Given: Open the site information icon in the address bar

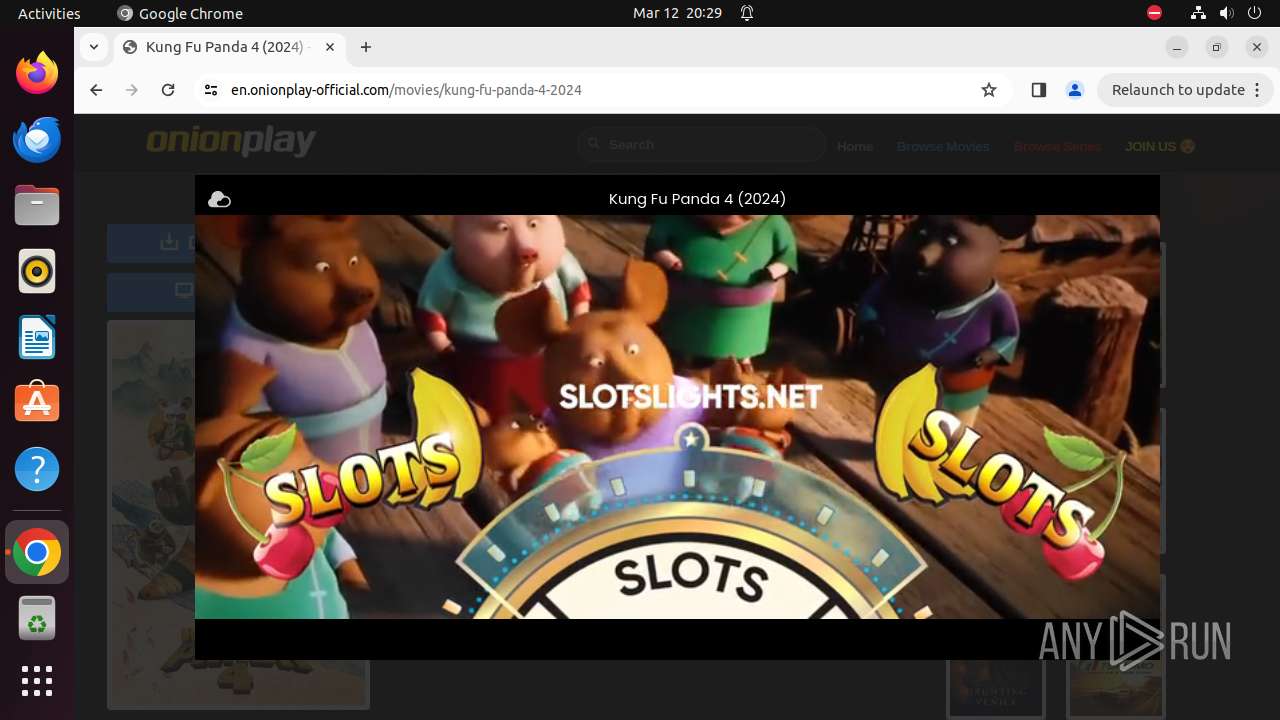Looking at the screenshot, I should (210, 90).
